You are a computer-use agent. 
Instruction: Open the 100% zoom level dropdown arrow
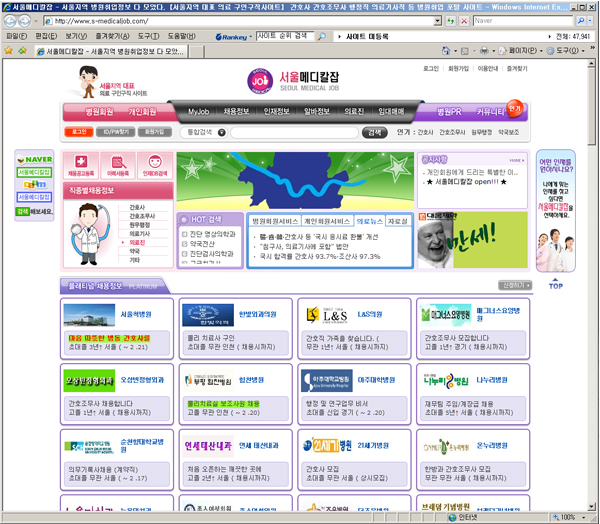584,517
